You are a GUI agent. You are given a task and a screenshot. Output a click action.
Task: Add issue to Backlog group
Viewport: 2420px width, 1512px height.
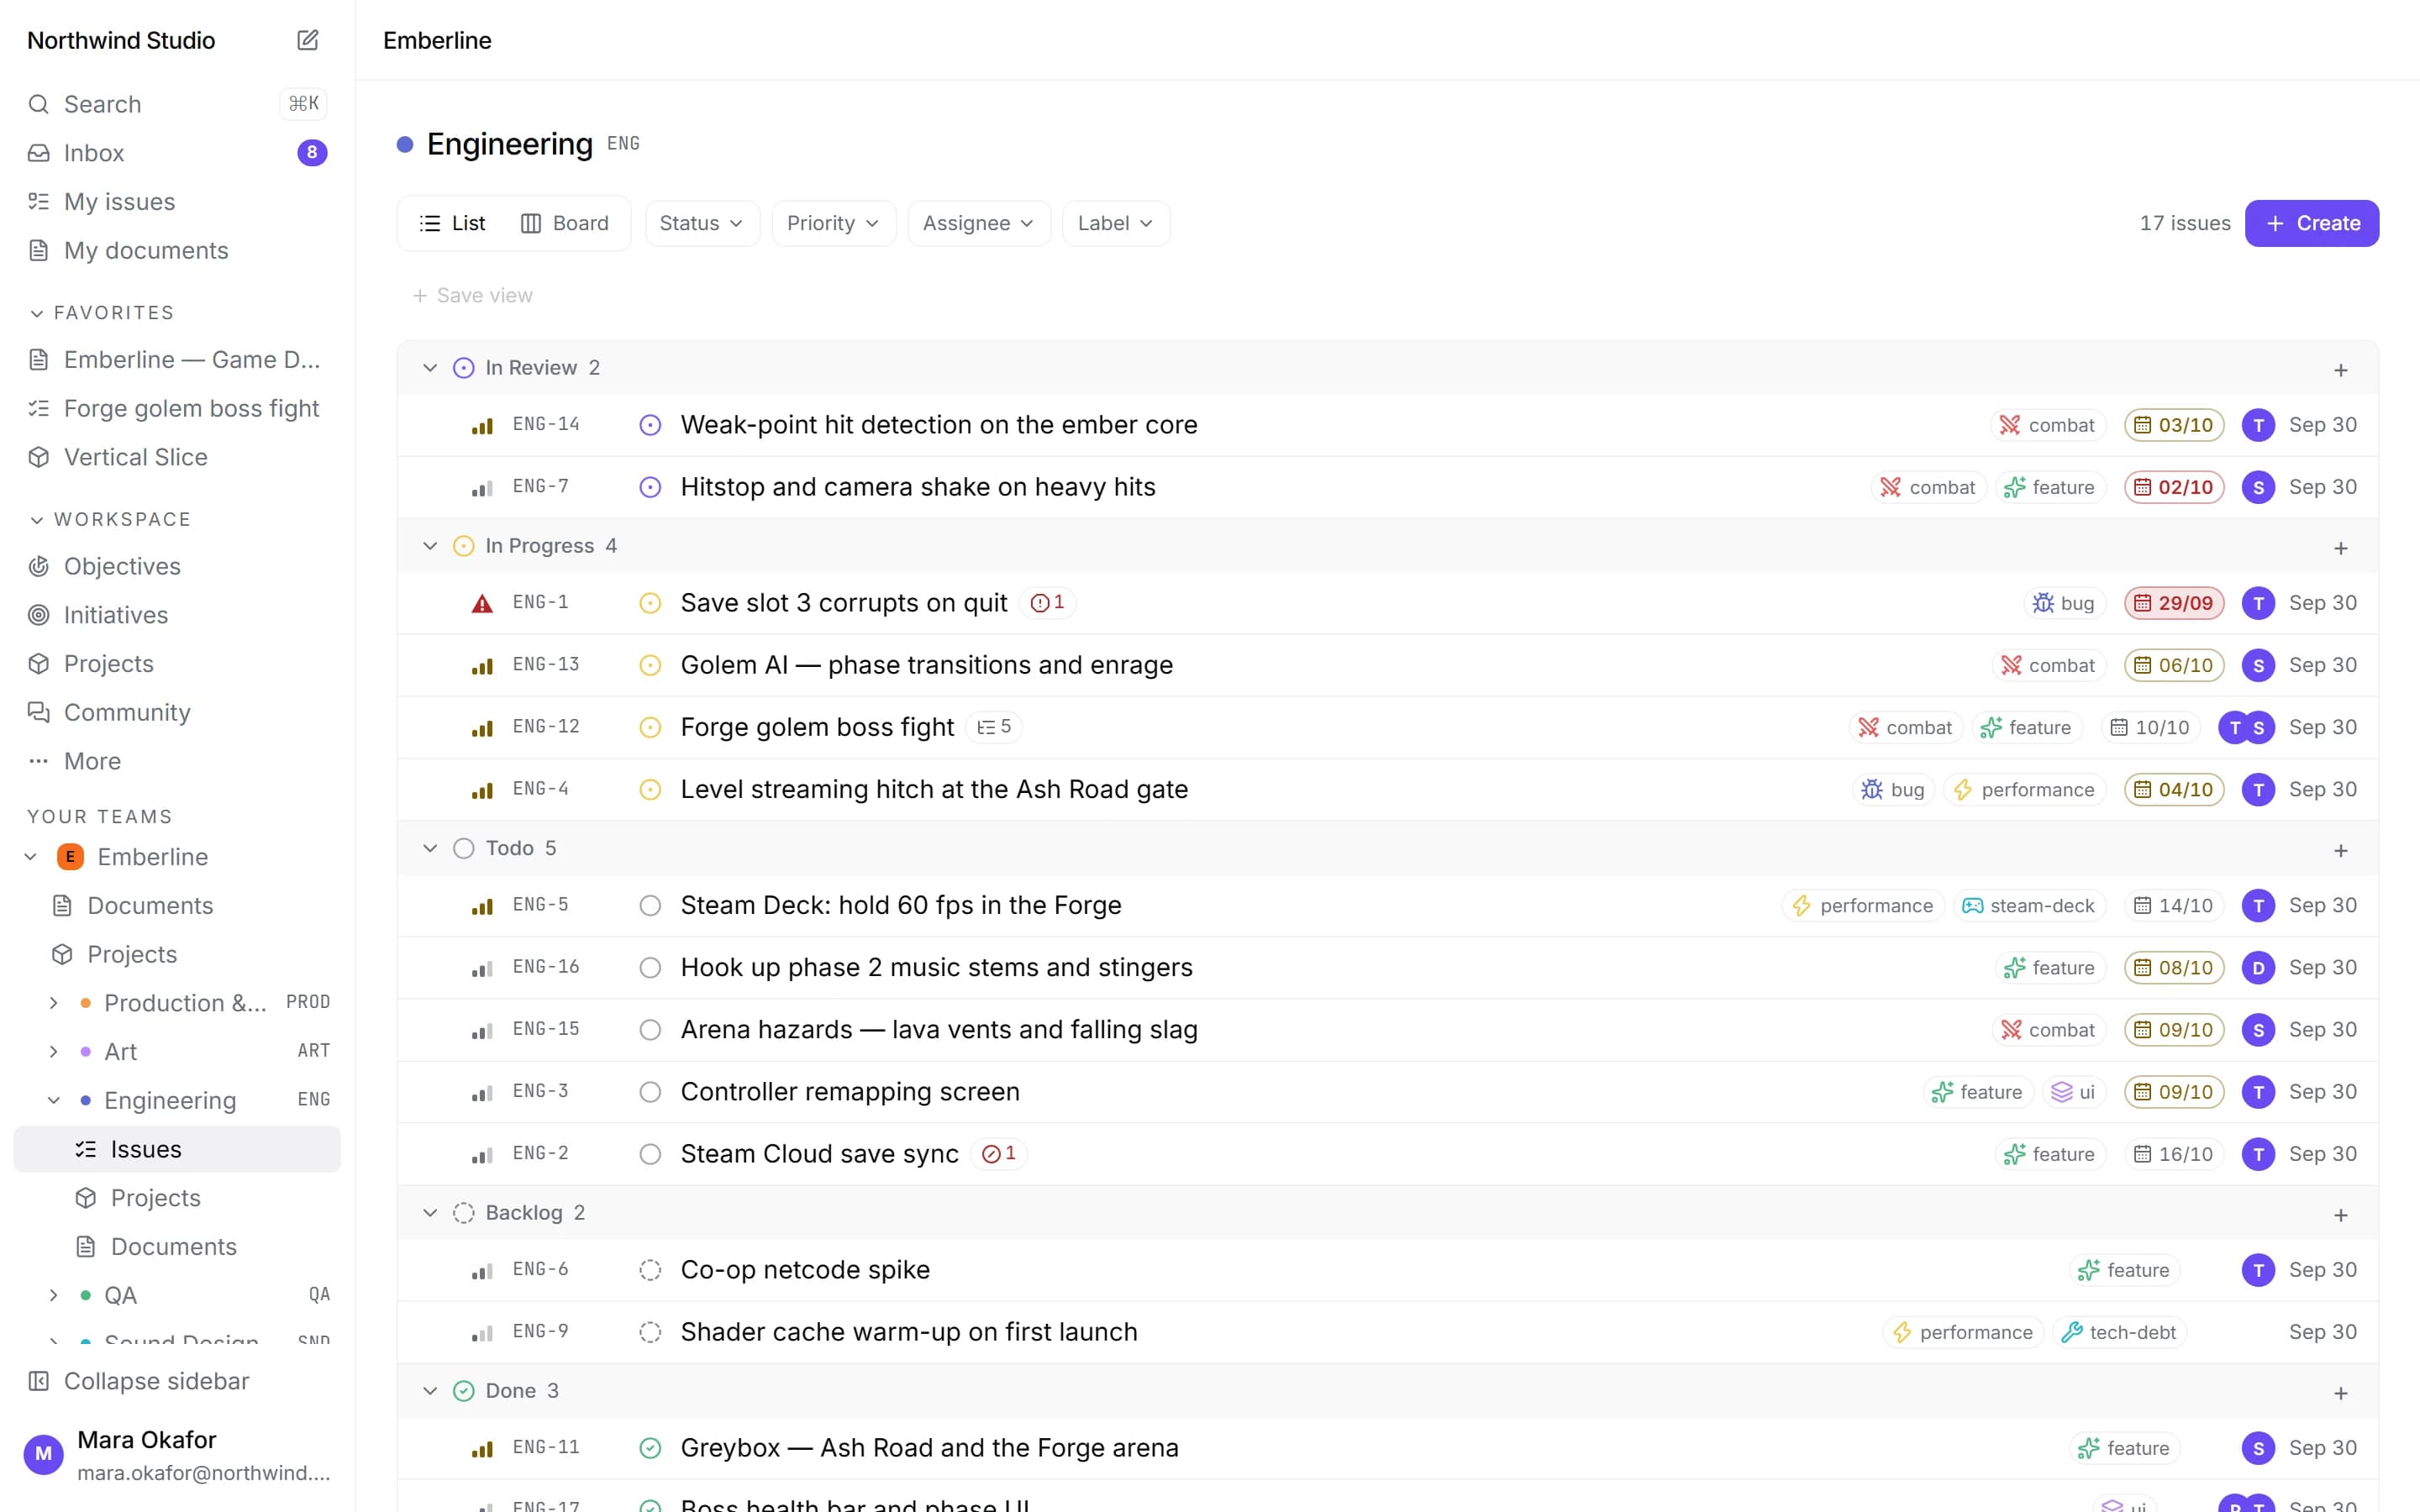(x=2341, y=1215)
